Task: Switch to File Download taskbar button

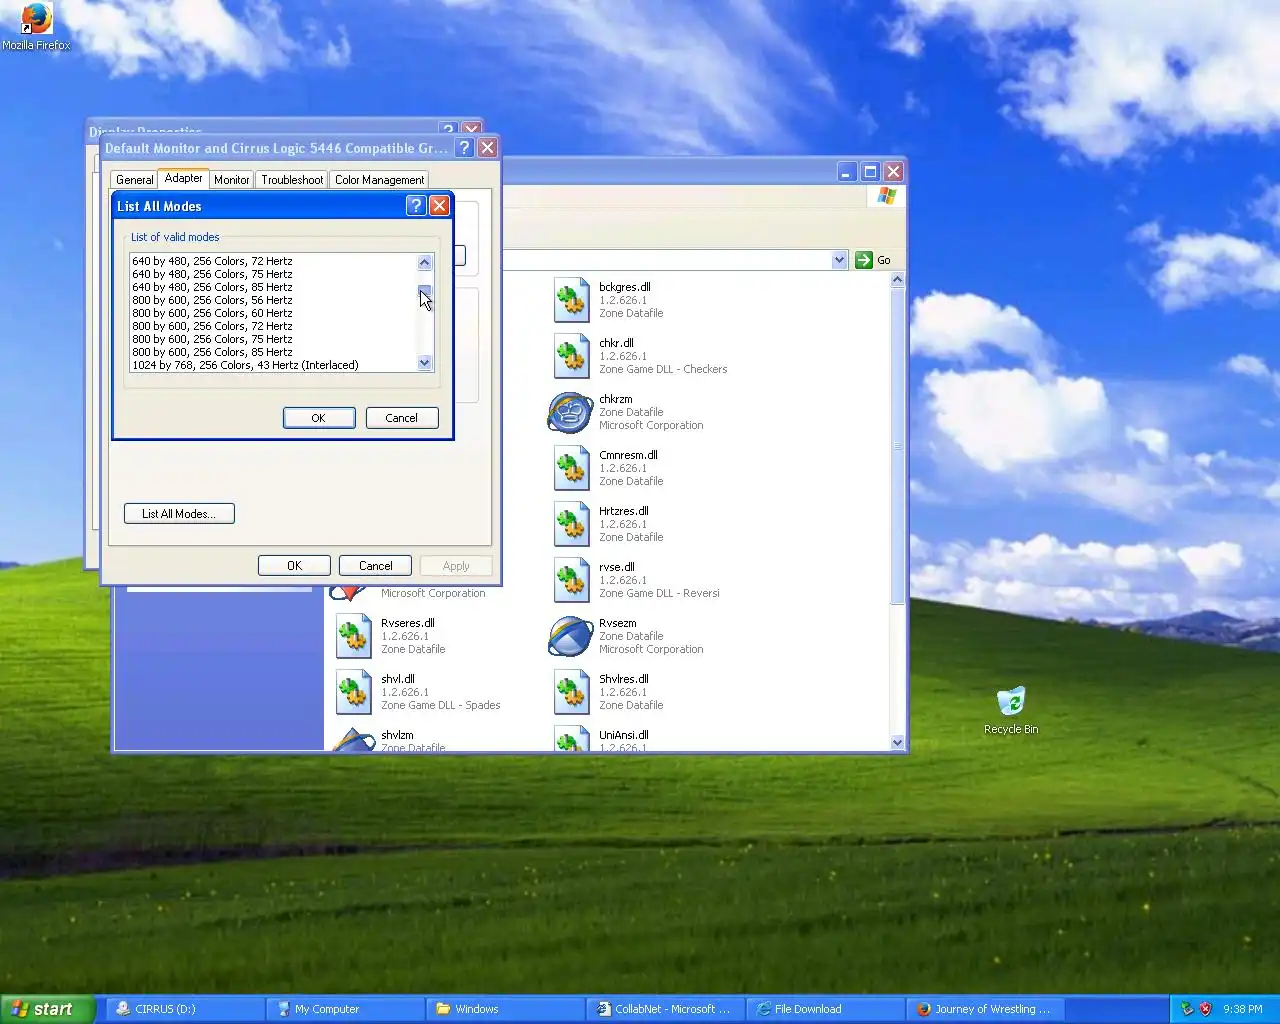Action: [825, 1009]
